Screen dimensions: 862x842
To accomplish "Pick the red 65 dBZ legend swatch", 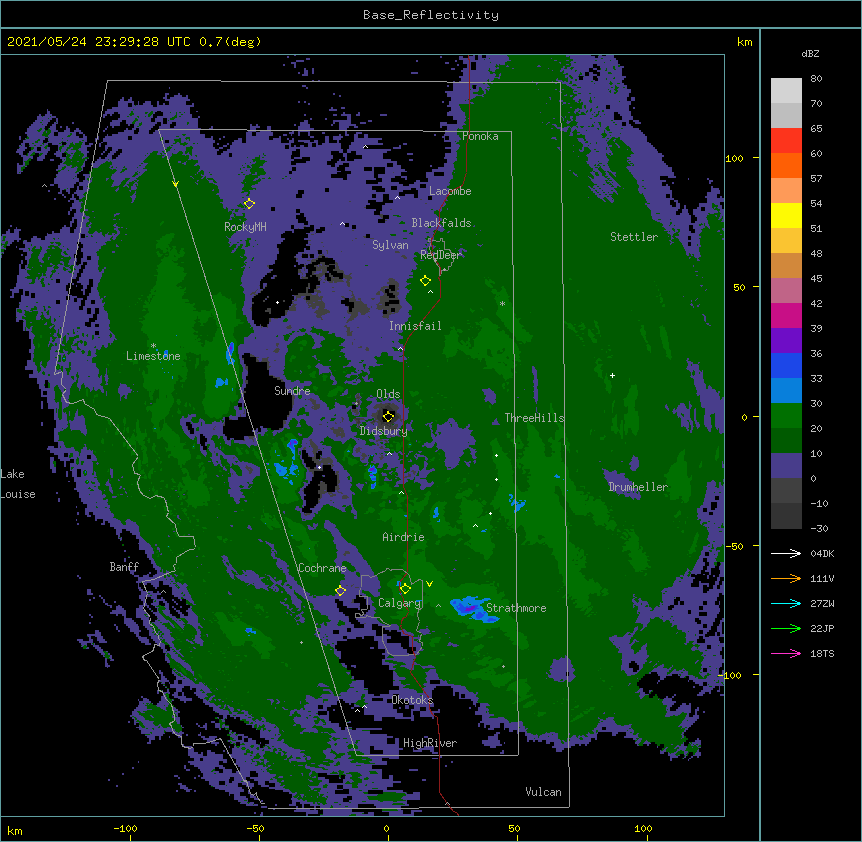I will point(786,140).
